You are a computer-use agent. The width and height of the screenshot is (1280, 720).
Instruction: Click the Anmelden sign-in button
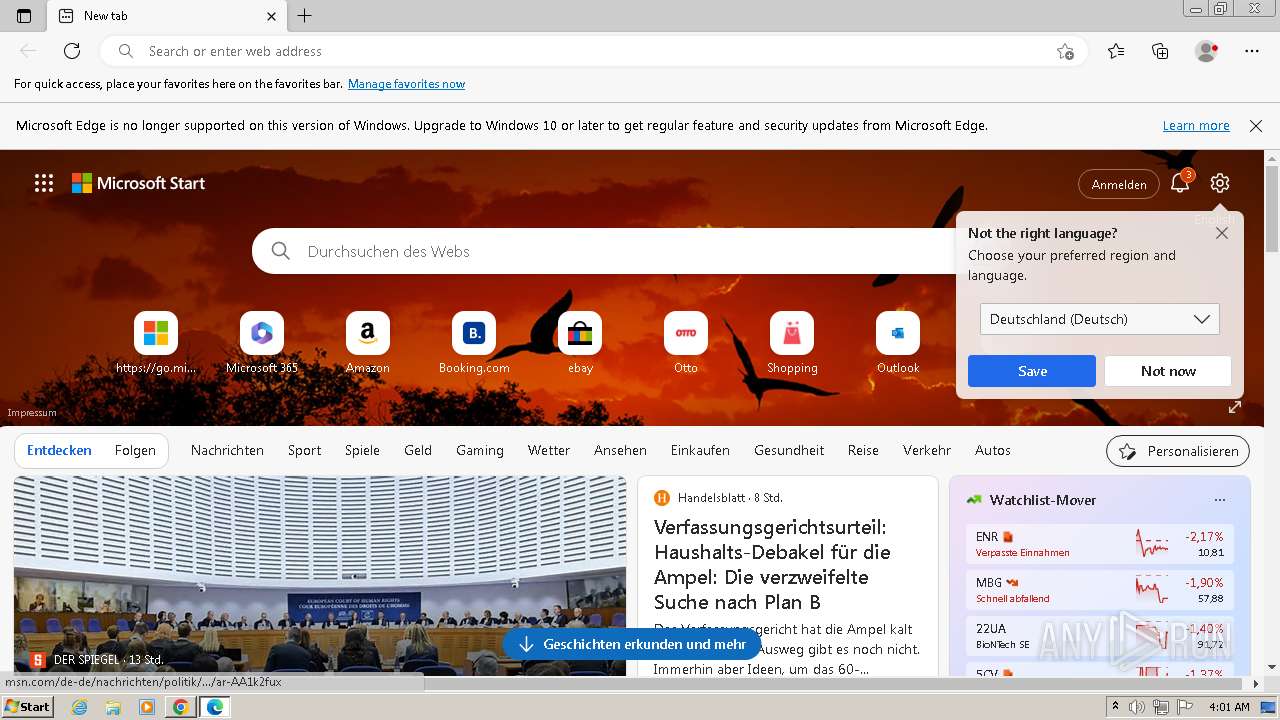pyautogui.click(x=1119, y=184)
